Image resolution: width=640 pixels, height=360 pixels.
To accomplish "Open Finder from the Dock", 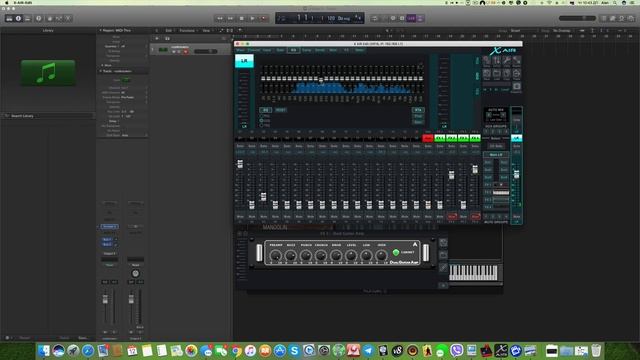I will 44,350.
